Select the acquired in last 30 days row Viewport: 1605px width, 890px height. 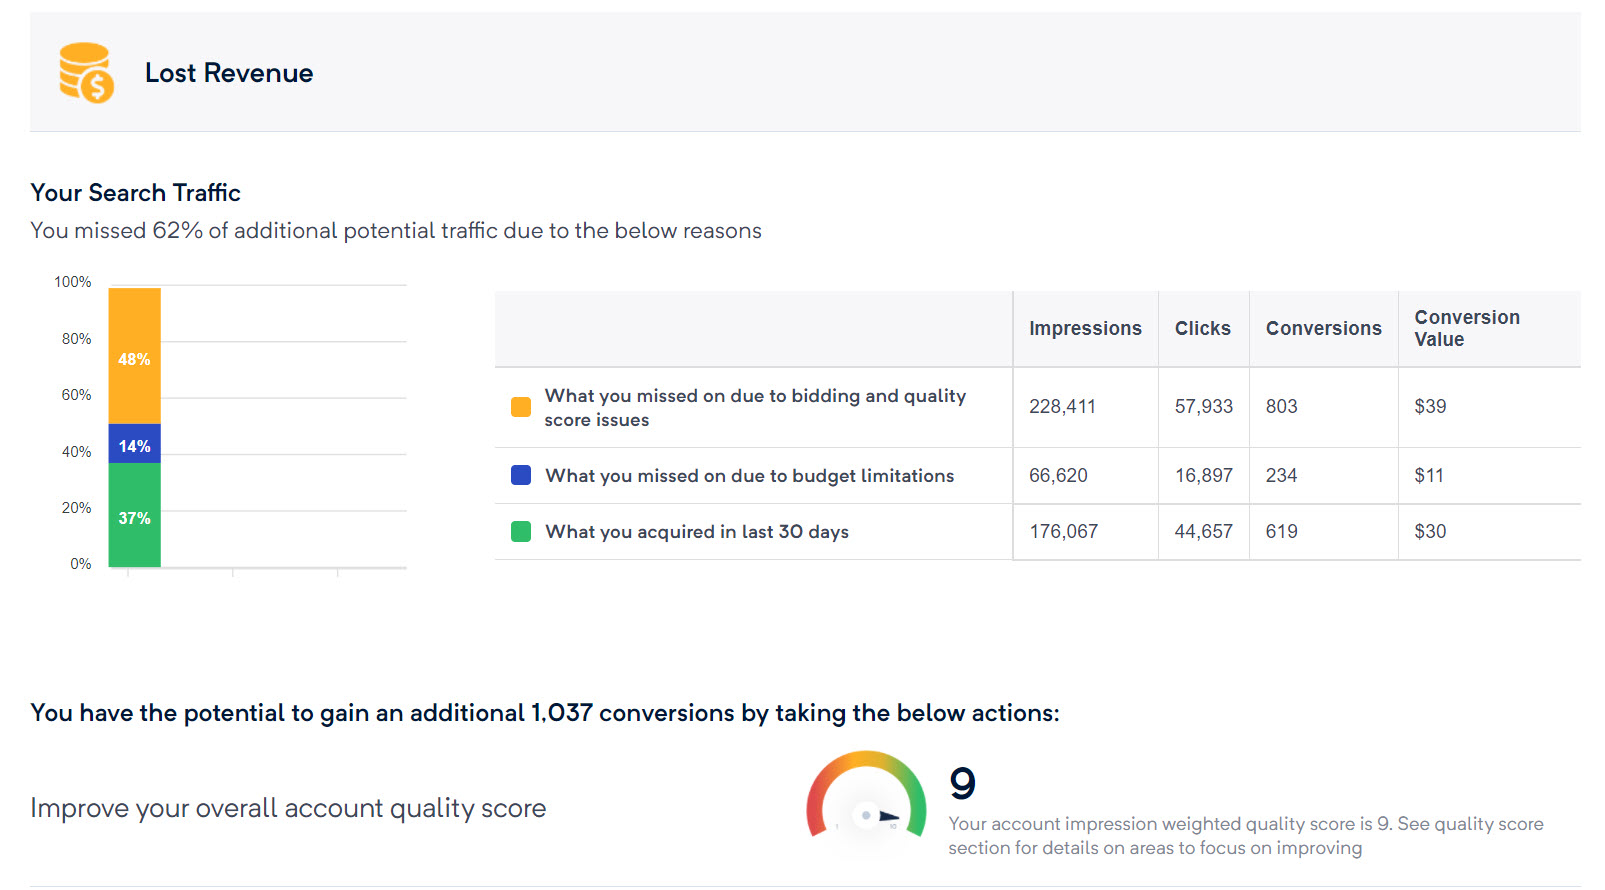(x=696, y=532)
